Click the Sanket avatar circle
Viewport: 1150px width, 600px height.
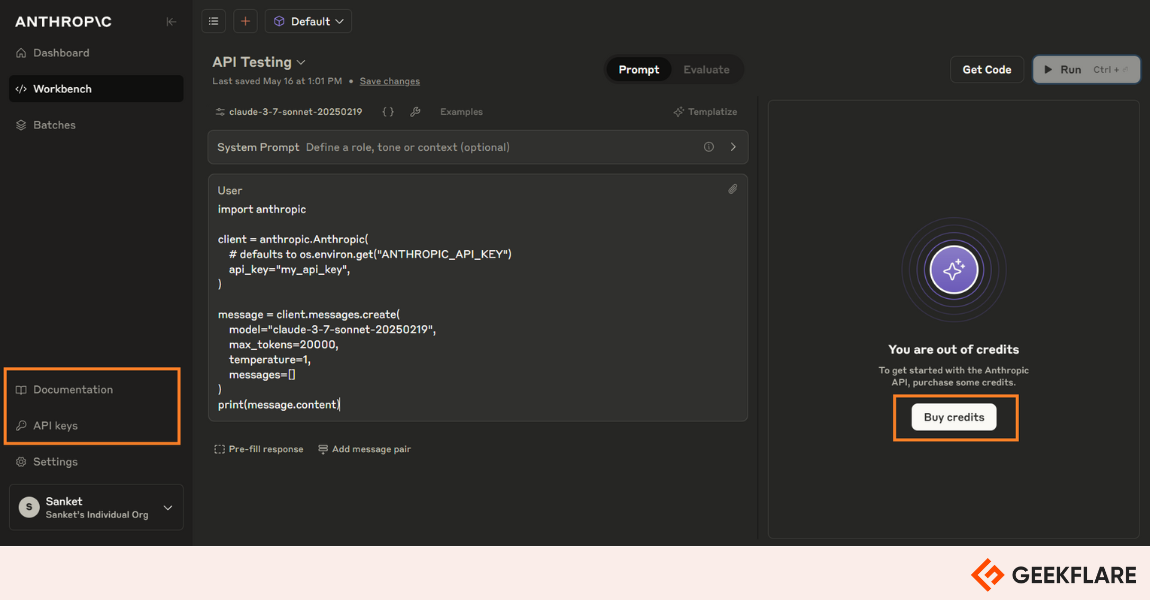point(29,507)
